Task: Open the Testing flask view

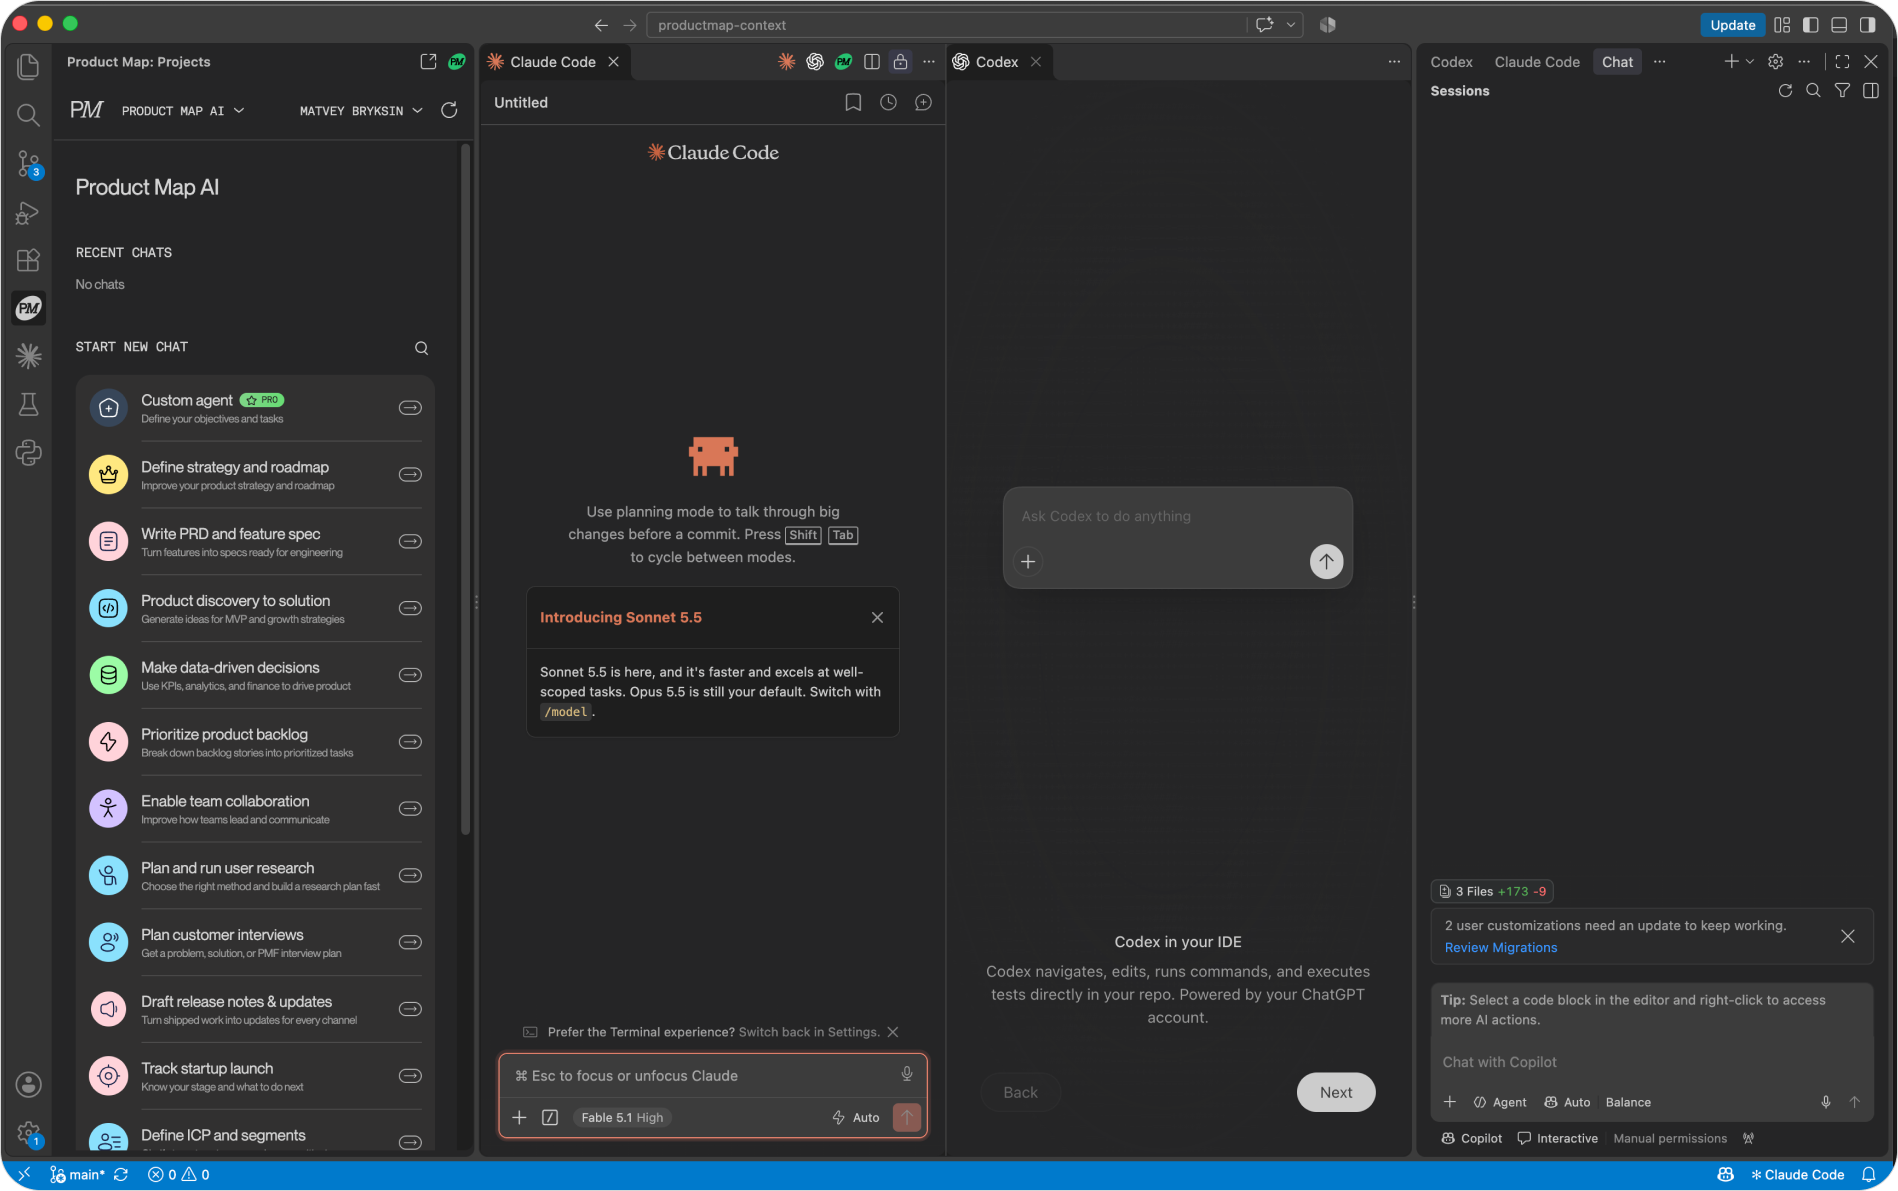Action: tap(28, 404)
